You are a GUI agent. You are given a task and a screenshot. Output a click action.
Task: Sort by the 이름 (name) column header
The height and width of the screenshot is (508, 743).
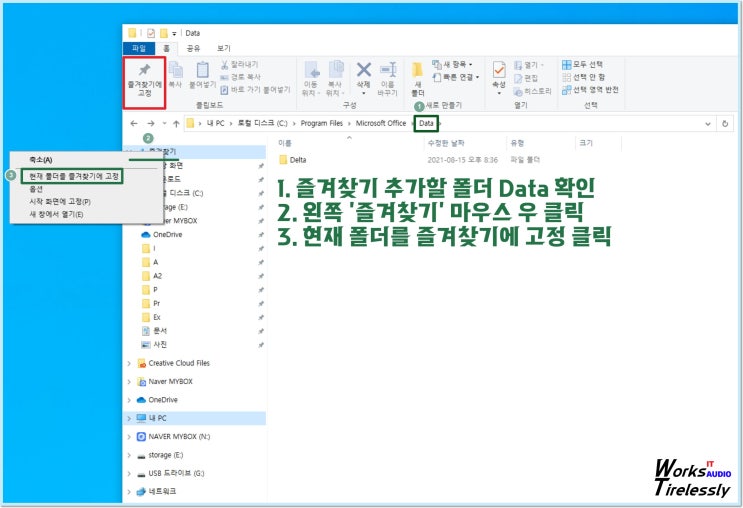click(x=285, y=143)
